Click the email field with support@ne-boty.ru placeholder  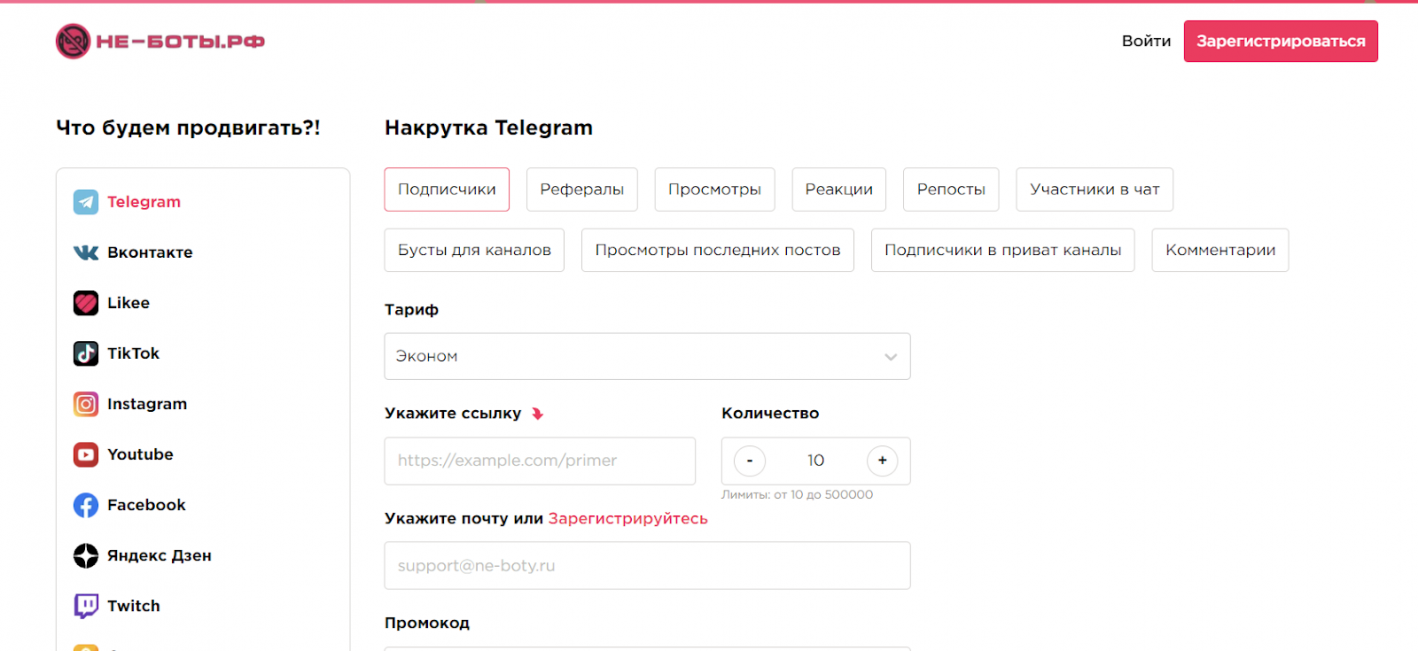[x=647, y=566]
